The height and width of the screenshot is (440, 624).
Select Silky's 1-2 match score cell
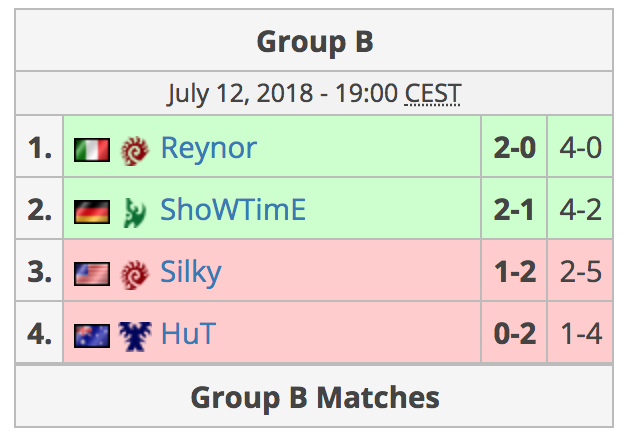pos(514,271)
